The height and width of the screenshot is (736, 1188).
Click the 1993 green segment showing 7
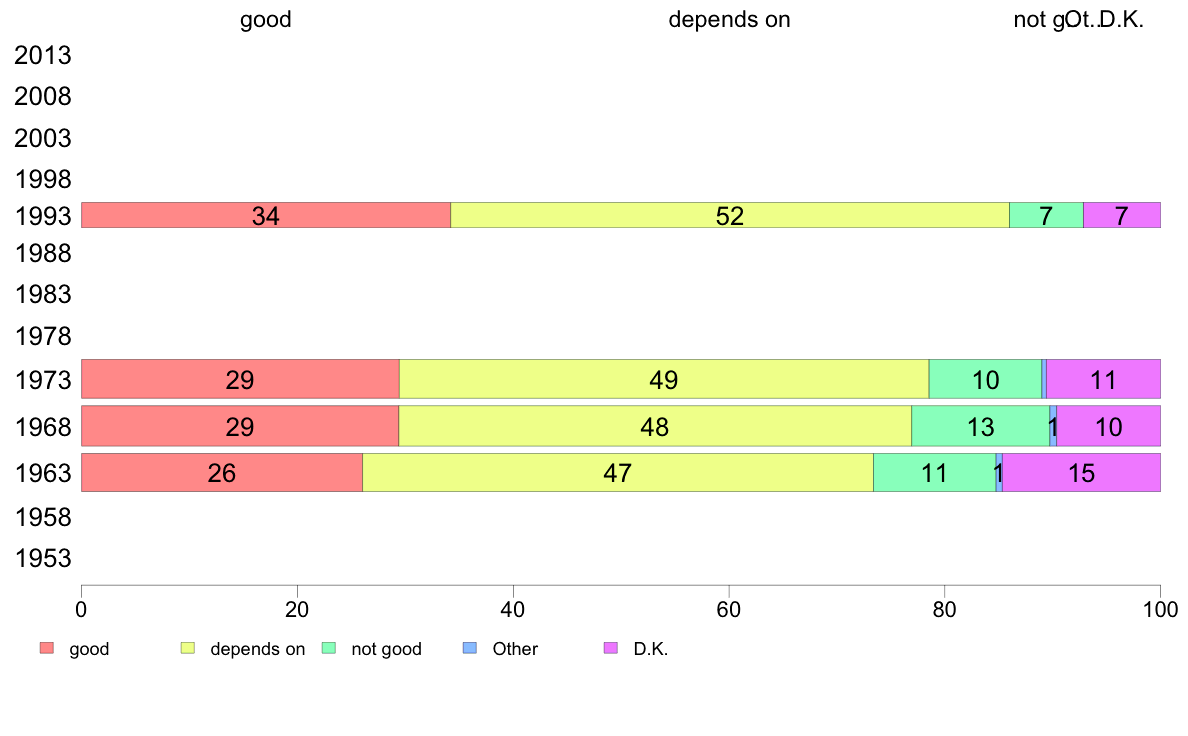click(1046, 215)
